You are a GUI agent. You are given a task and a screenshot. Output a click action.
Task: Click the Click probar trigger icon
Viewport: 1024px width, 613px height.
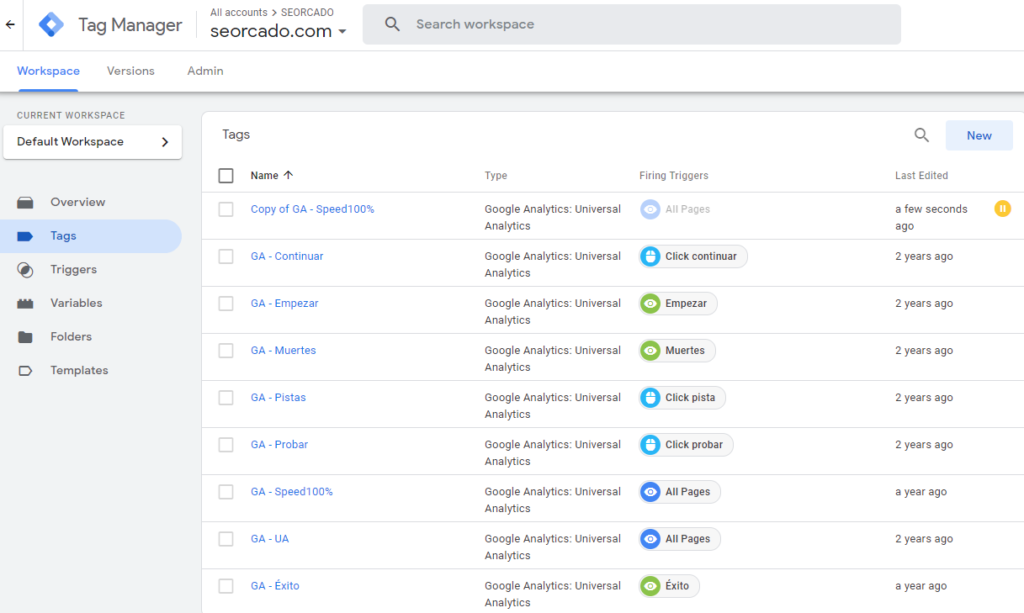tap(650, 445)
